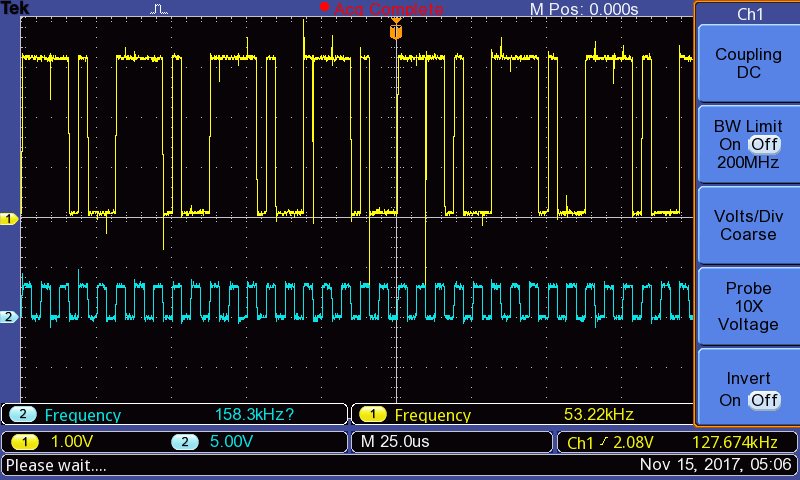Click the channel 1 badge next to 1.00V
This screenshot has height=480, width=800.
pyautogui.click(x=24, y=442)
